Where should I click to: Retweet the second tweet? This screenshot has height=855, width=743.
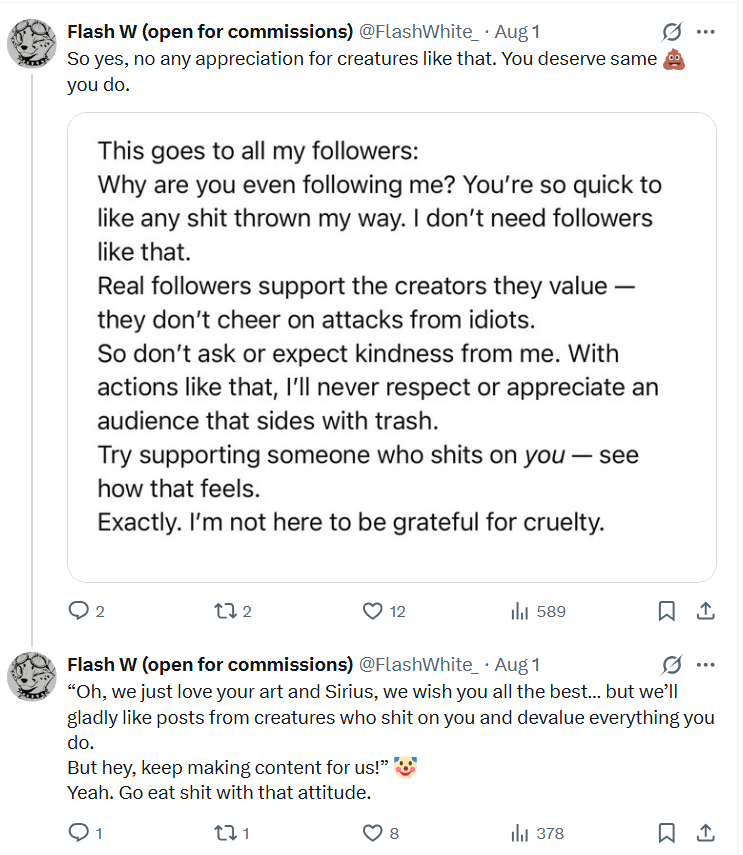225,832
